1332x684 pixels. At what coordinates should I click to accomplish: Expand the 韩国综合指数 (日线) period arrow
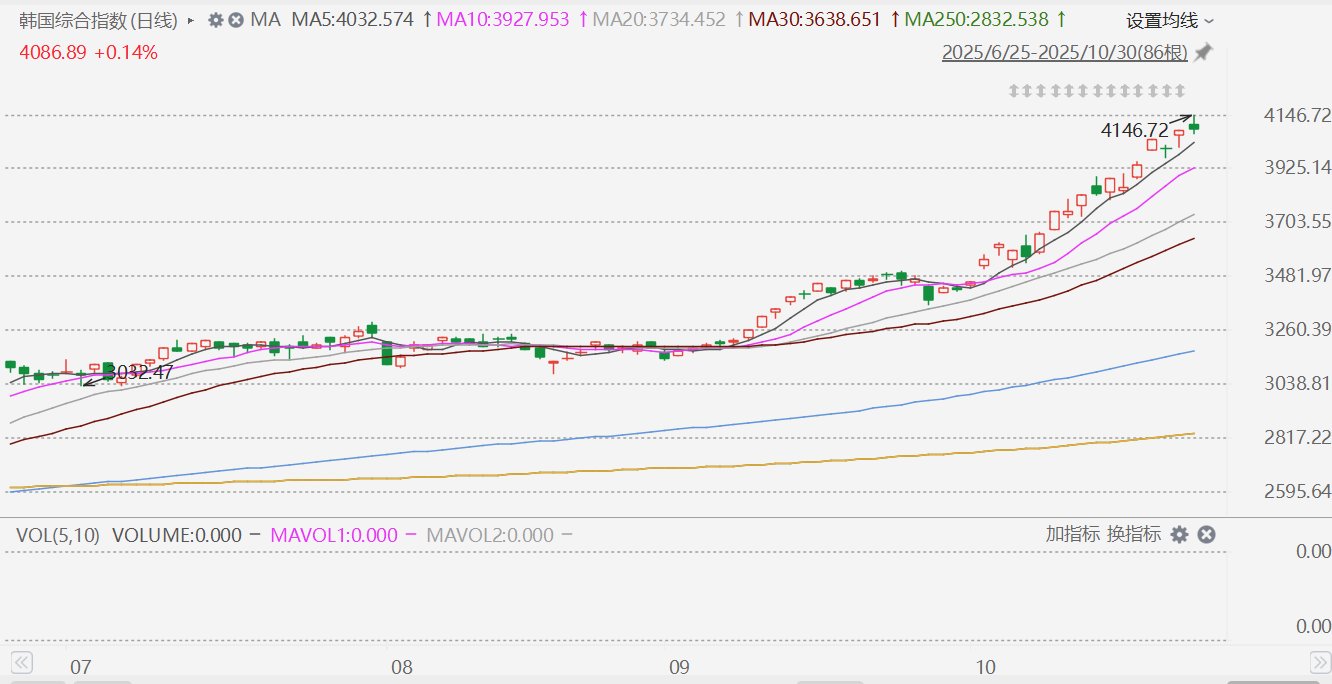tap(190, 20)
